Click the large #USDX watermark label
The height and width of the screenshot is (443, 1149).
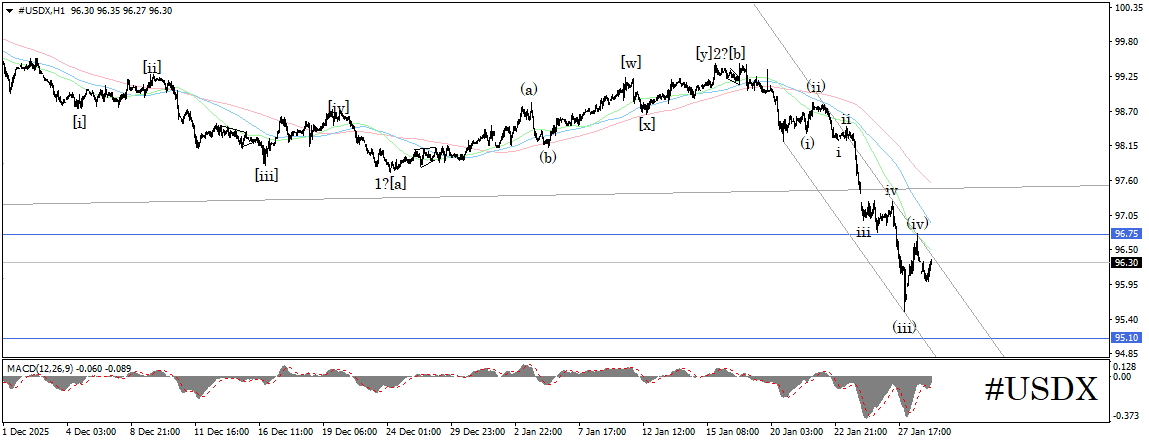tap(1041, 390)
